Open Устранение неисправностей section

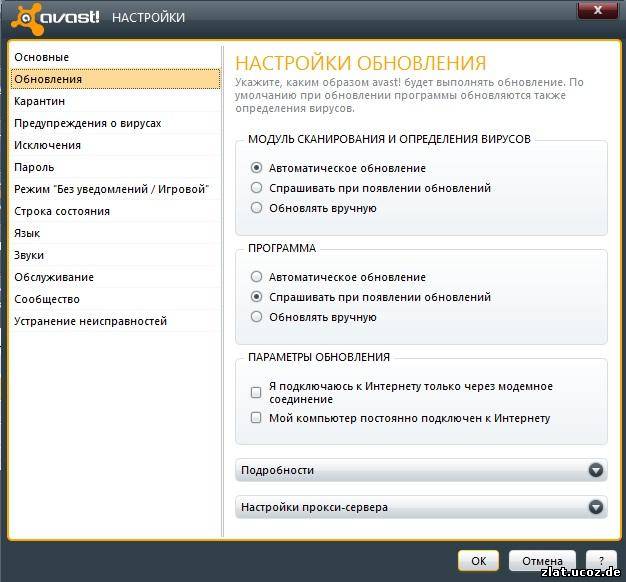pyautogui.click(x=116, y=321)
